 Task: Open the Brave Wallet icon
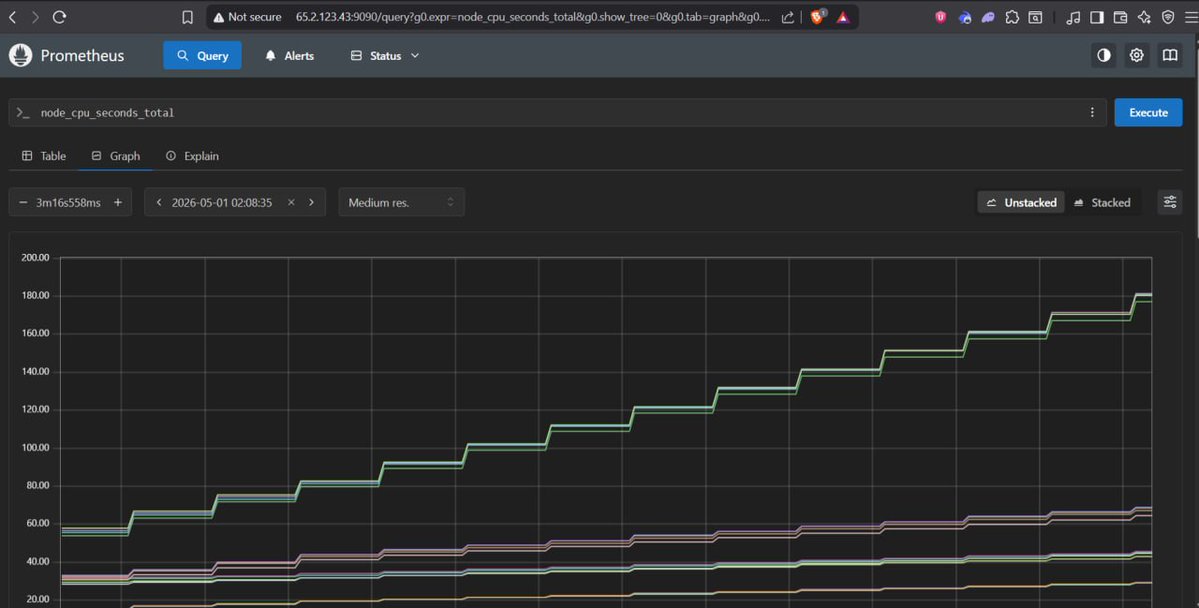1120,17
